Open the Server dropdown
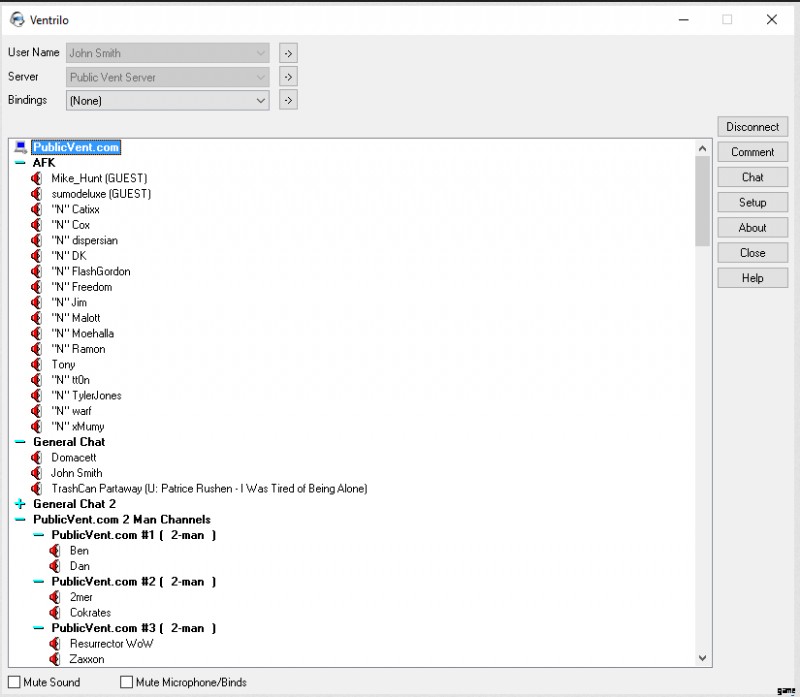The image size is (800, 697). pyautogui.click(x=261, y=77)
